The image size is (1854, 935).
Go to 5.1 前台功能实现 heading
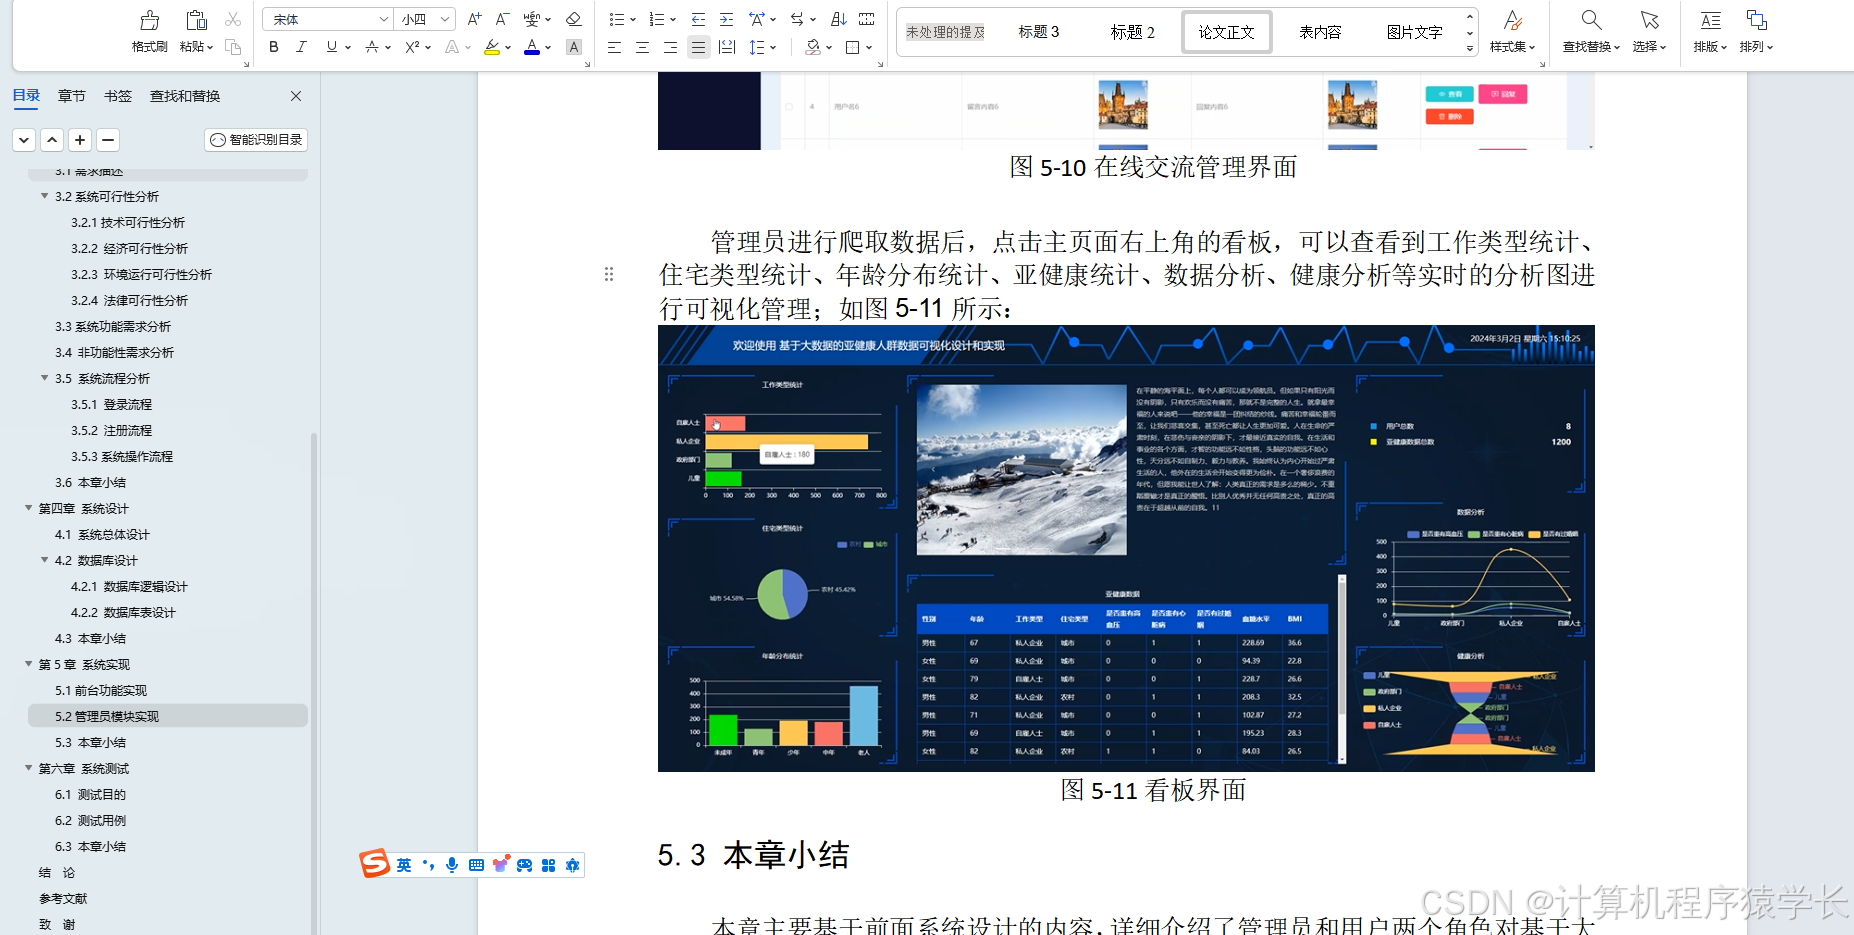click(x=101, y=690)
